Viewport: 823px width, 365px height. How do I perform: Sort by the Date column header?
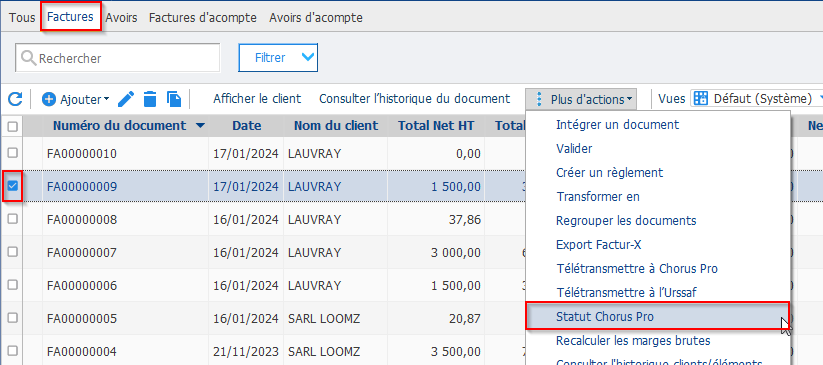point(247,126)
